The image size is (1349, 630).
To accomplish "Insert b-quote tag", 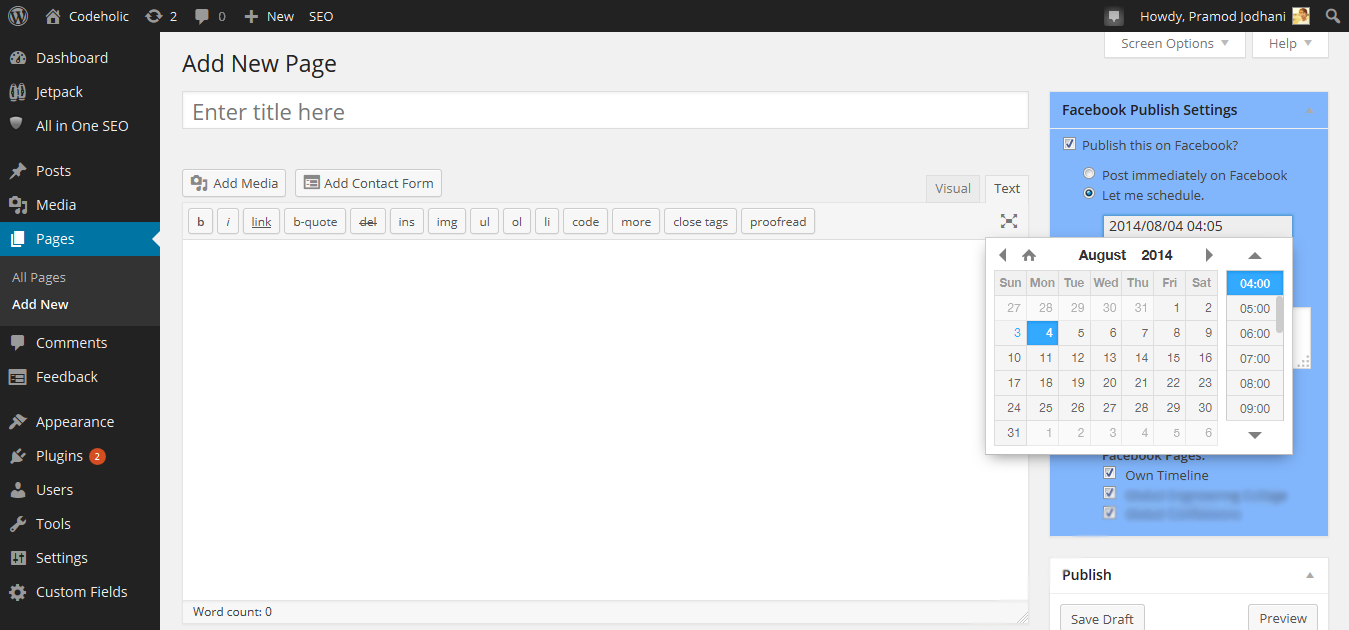I will point(315,221).
